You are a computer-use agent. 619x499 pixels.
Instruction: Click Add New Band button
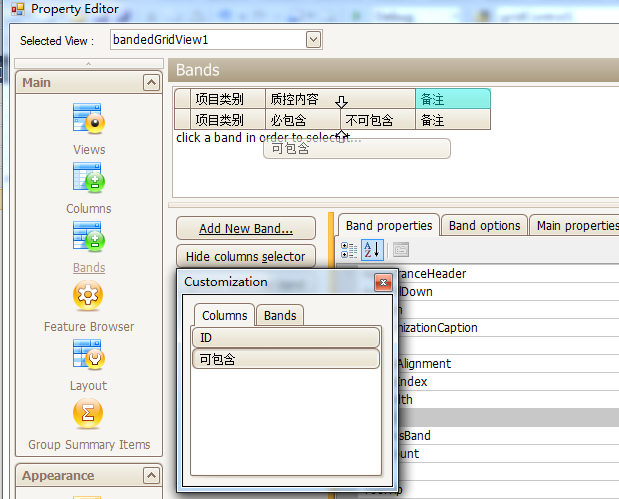246,228
